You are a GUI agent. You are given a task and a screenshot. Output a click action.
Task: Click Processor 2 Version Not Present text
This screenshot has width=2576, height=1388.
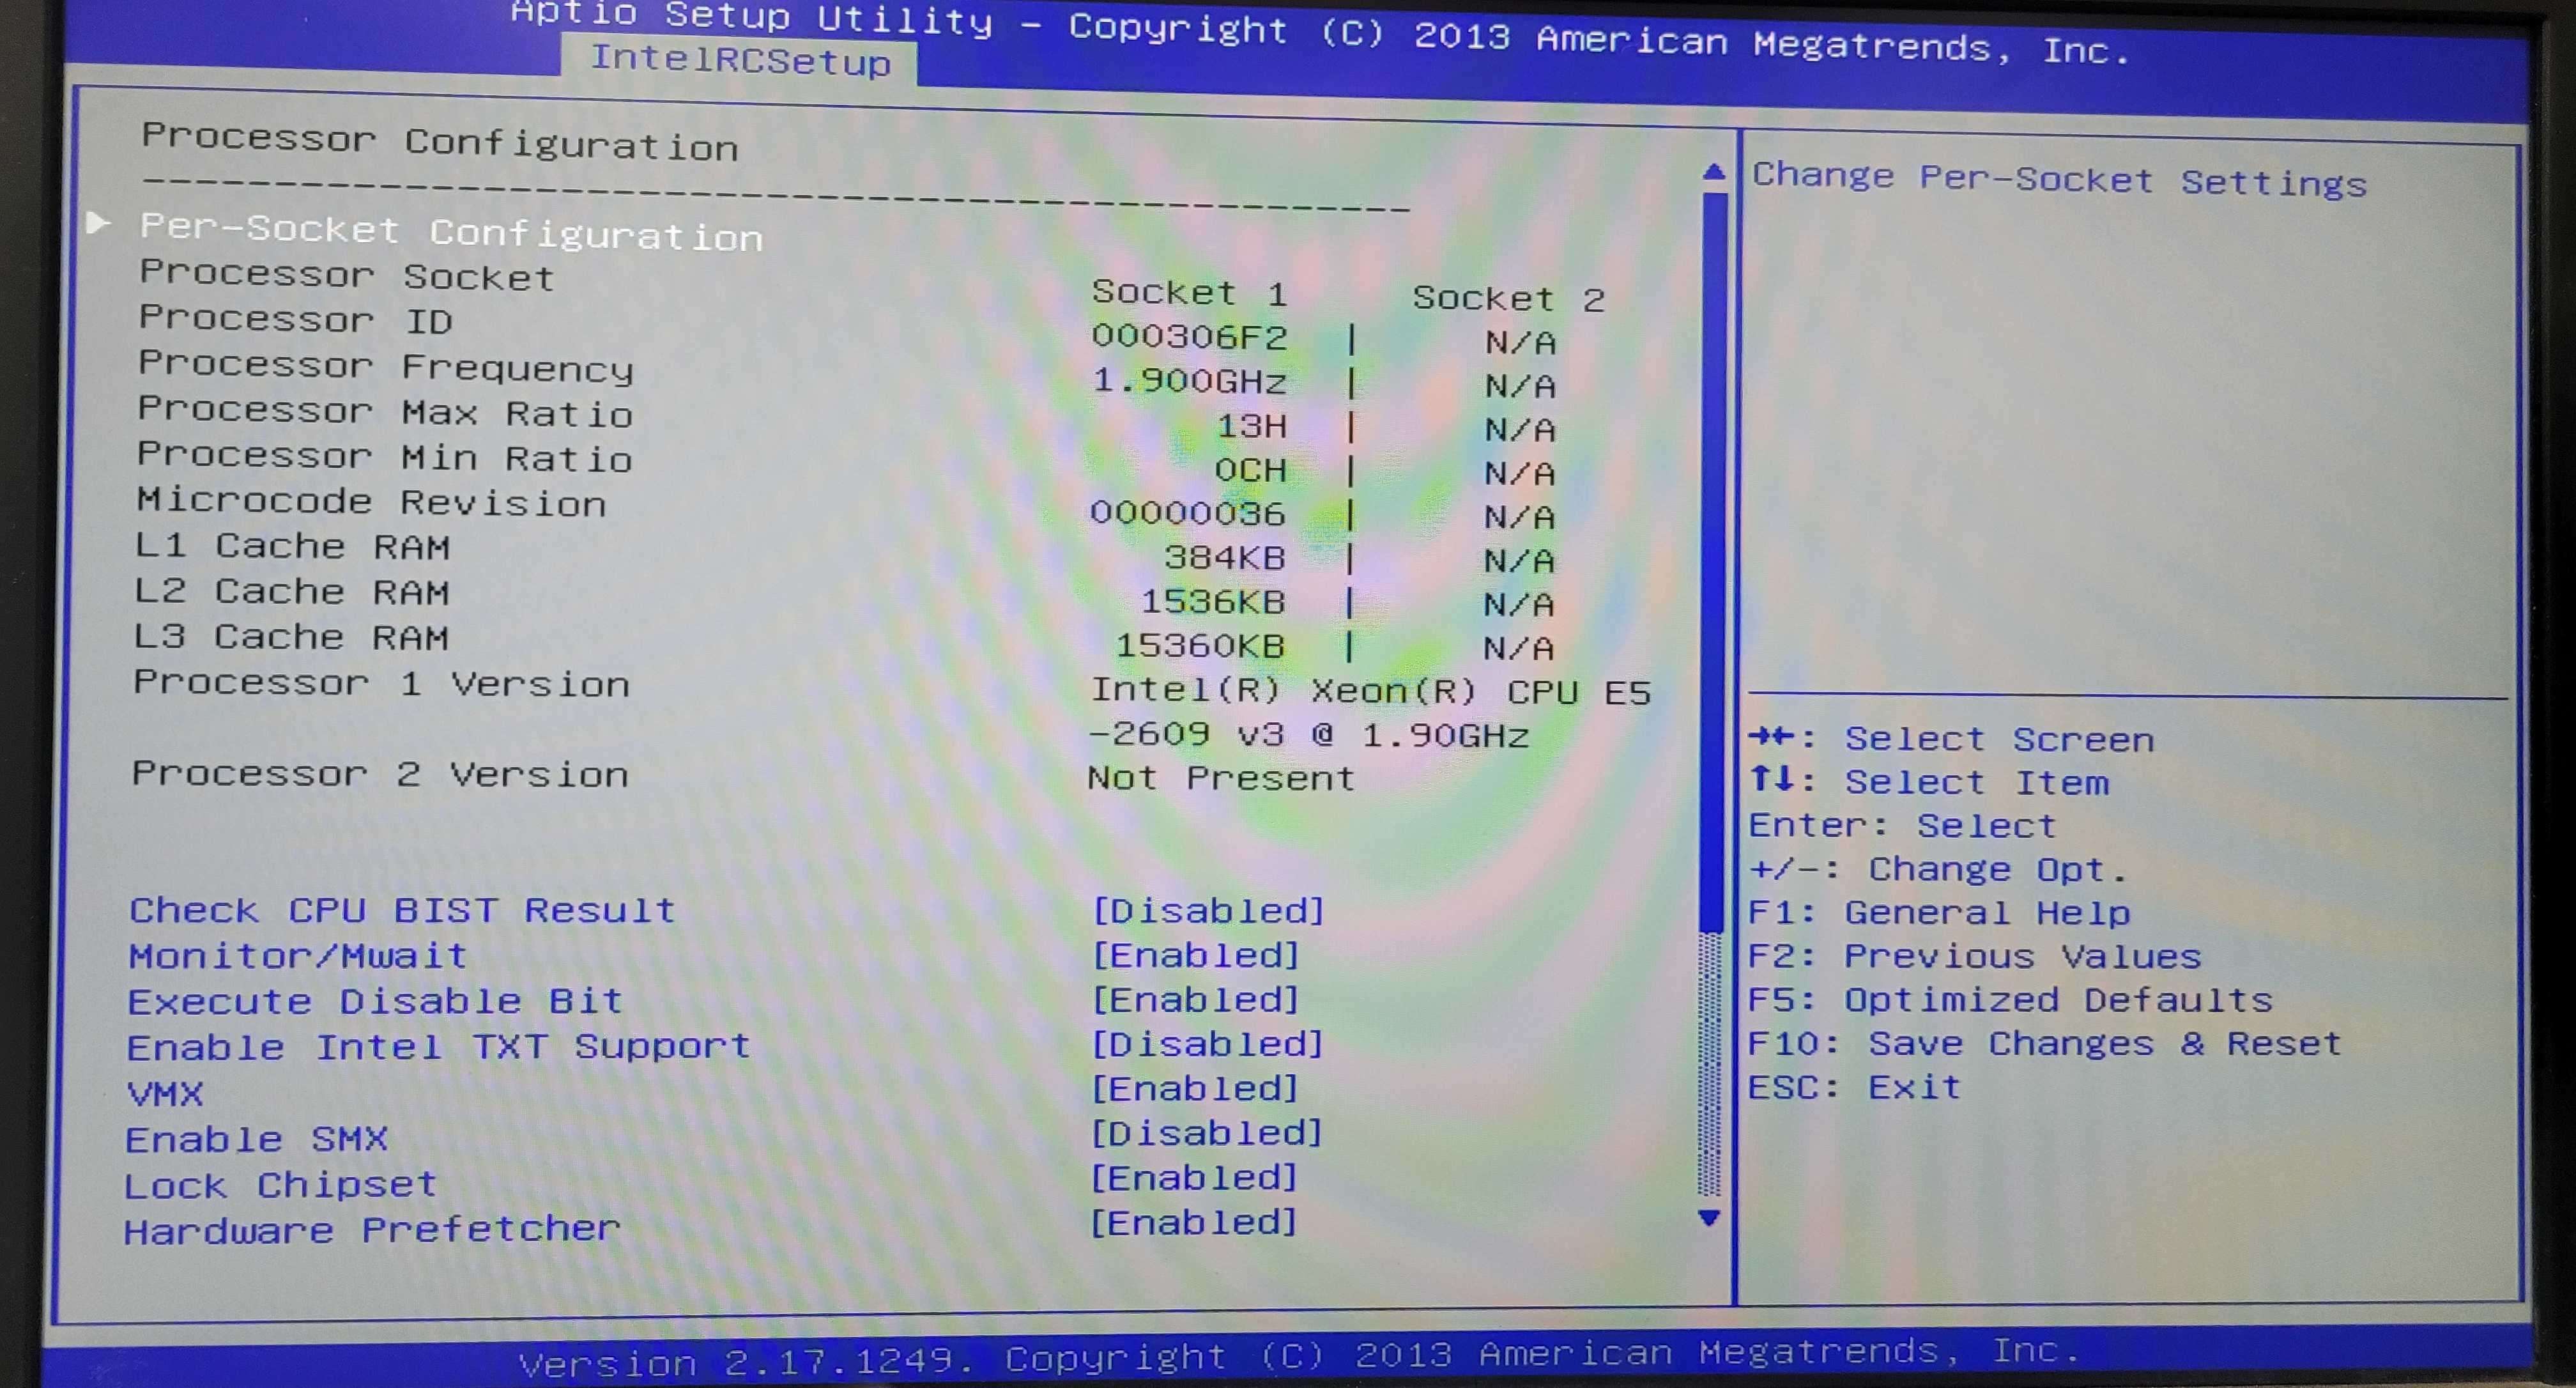tap(1221, 777)
